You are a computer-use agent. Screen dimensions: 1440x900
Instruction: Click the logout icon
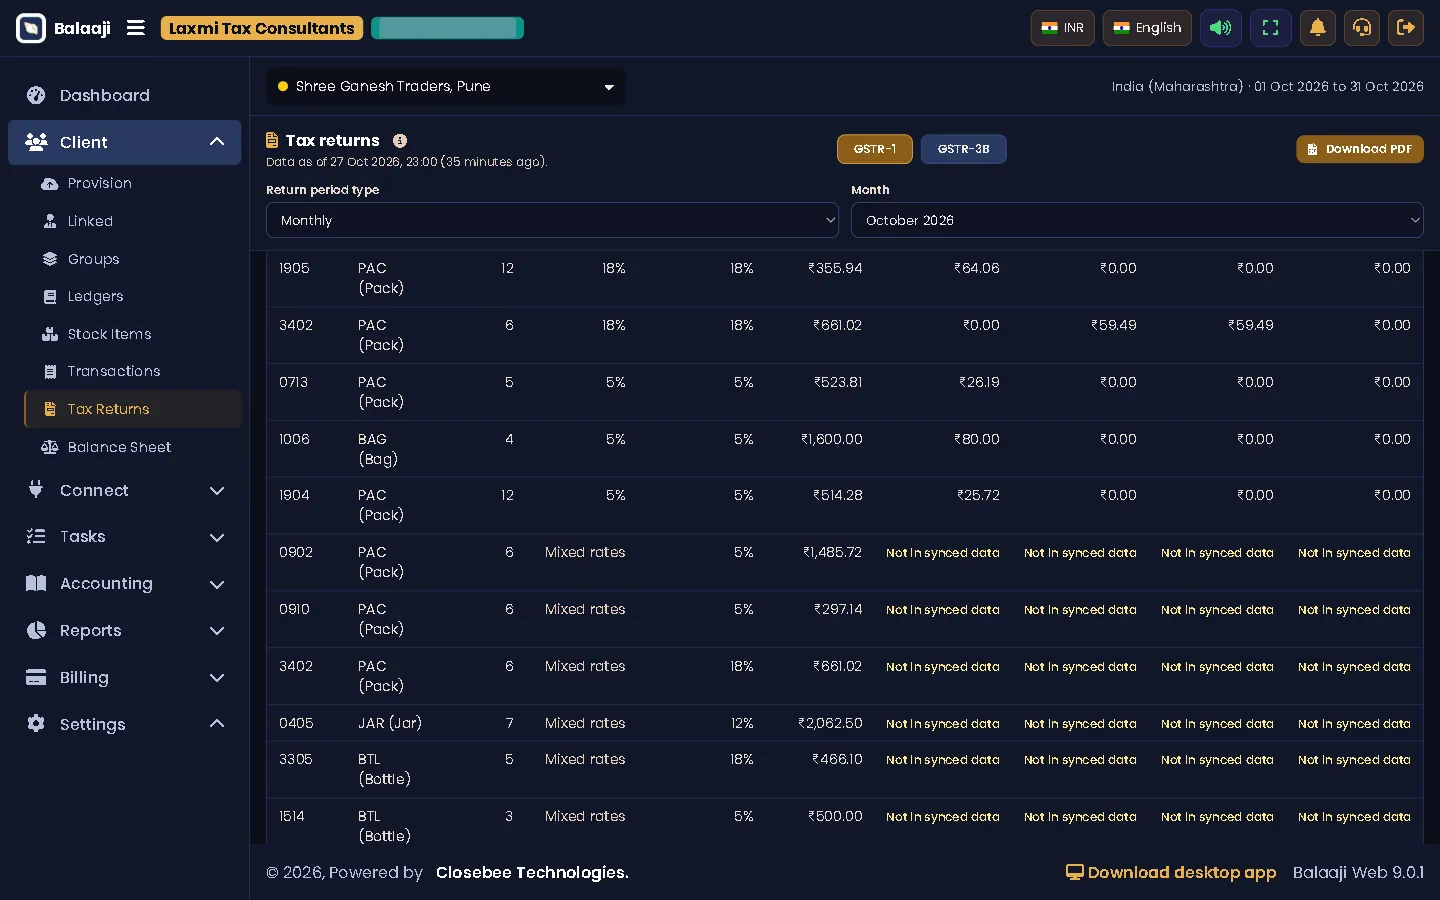[1406, 28]
